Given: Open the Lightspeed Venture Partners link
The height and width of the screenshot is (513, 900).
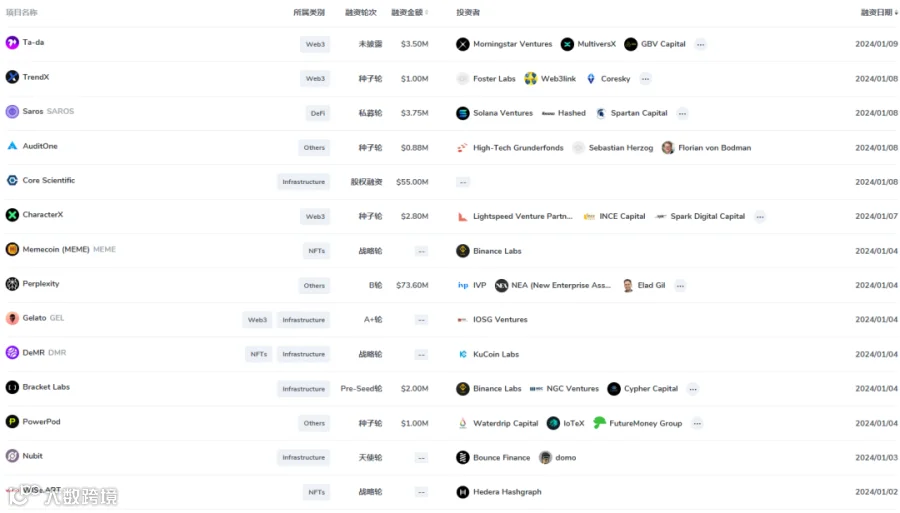Looking at the screenshot, I should tap(522, 216).
